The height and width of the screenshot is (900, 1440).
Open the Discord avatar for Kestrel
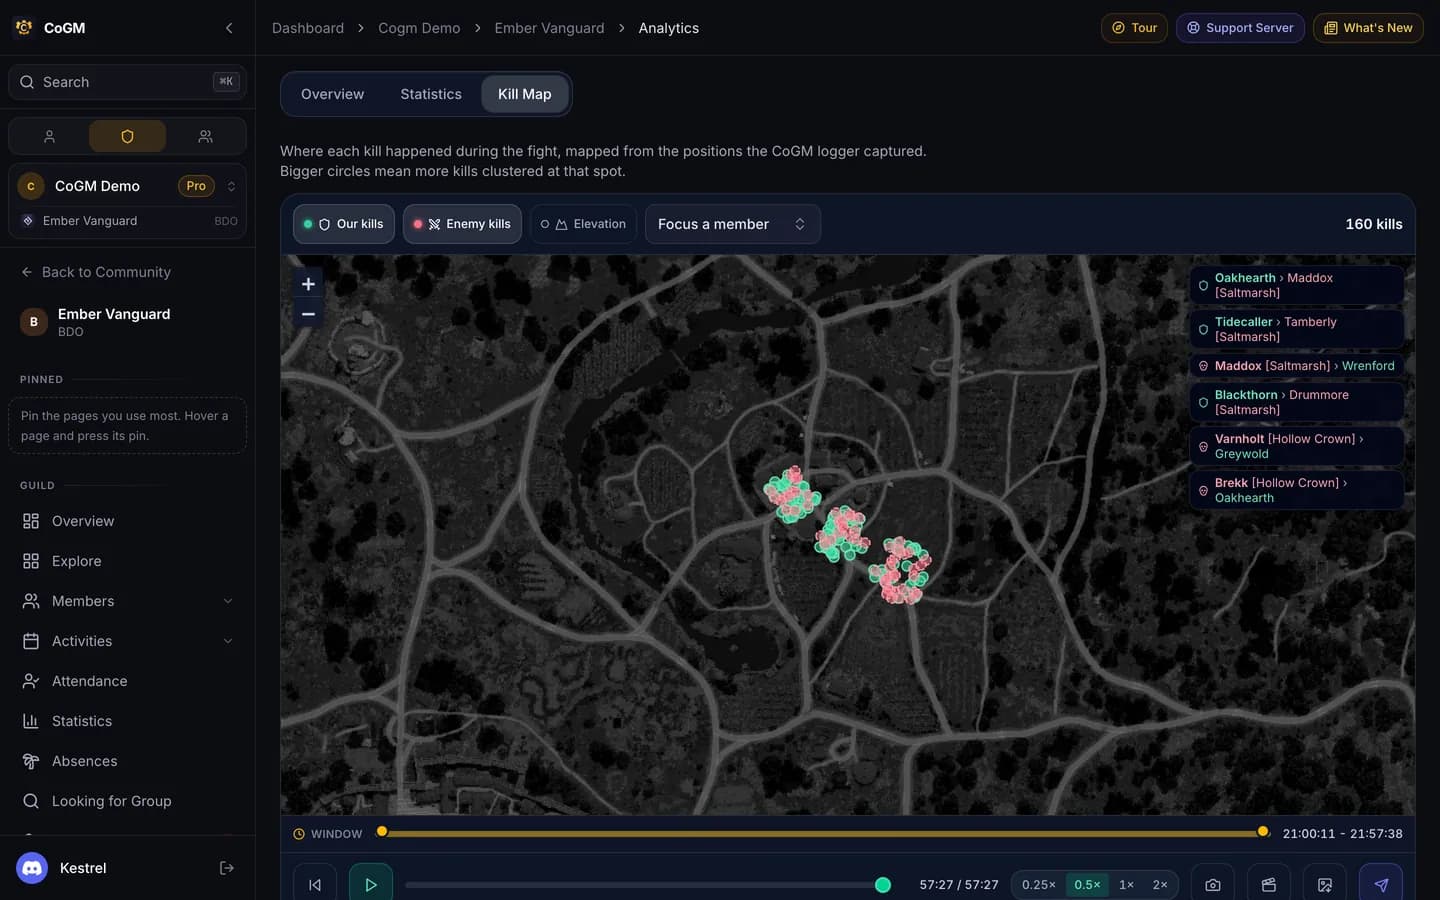[x=32, y=868]
